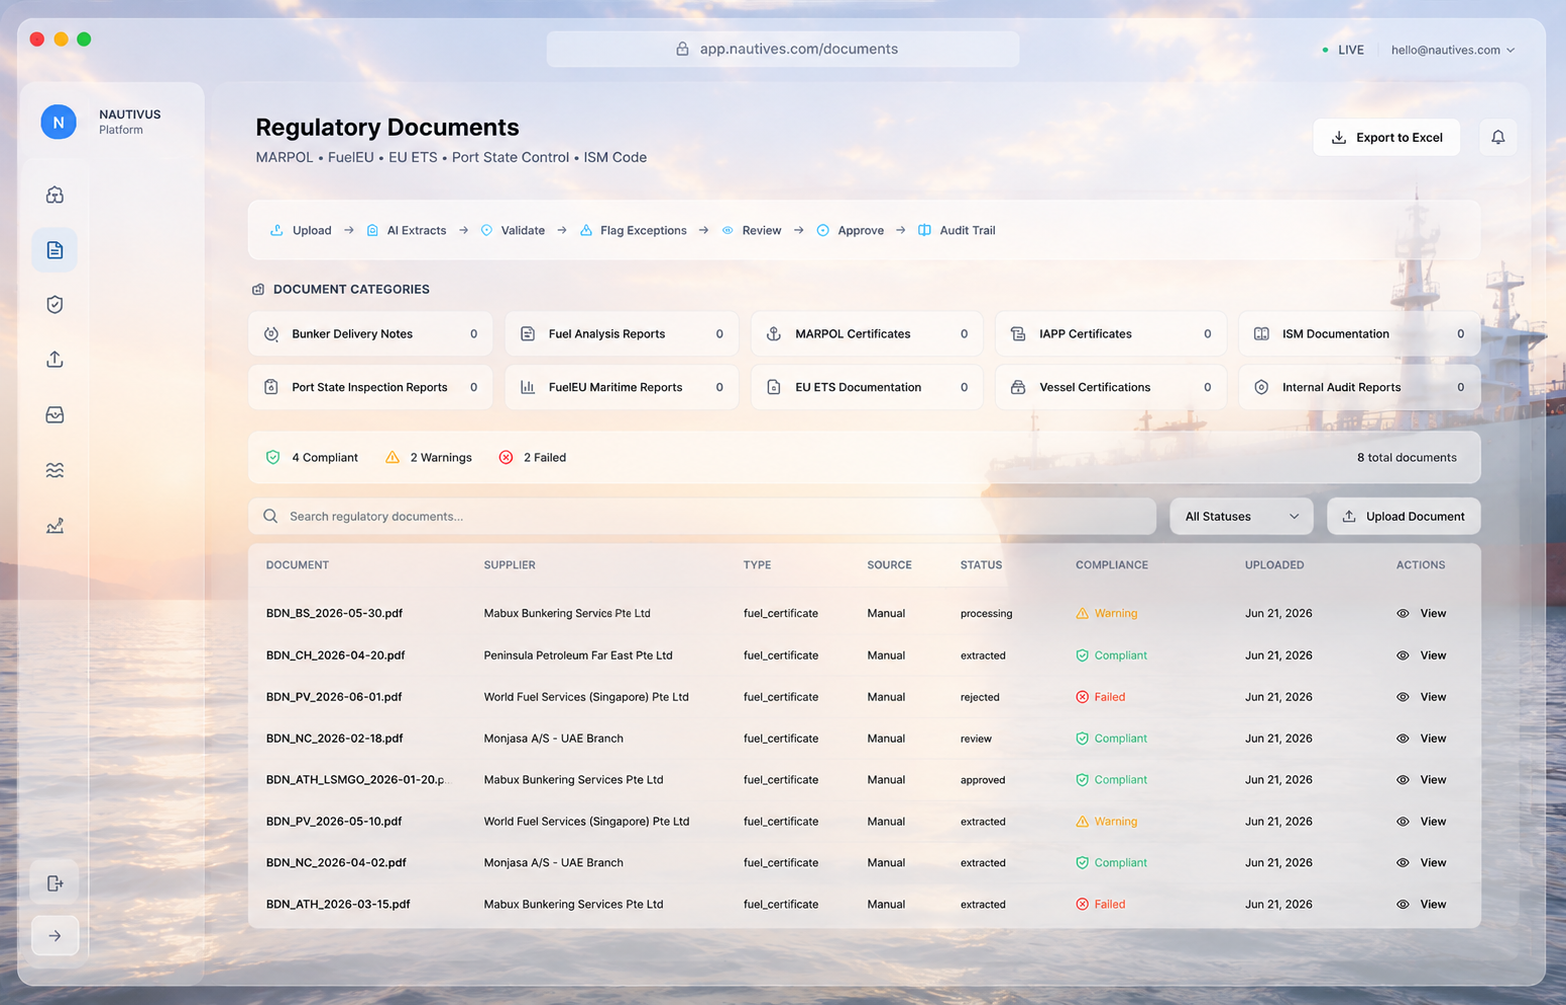
Task: Click the upload sidebar icon
Action: 55,359
